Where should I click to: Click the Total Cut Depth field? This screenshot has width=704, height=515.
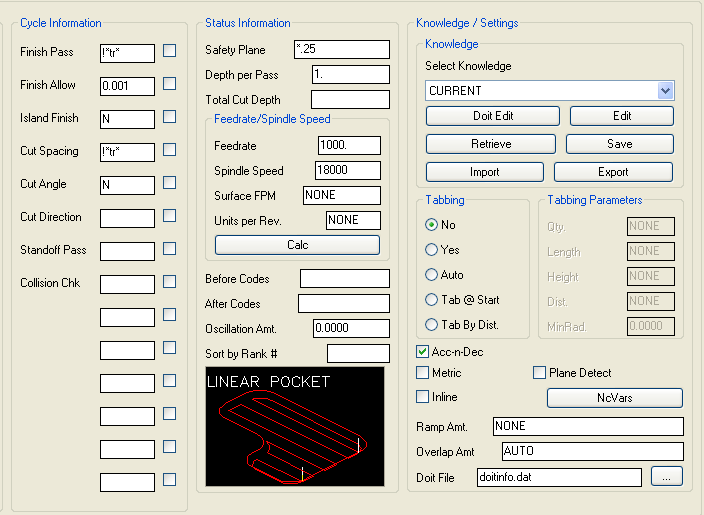tap(350, 99)
